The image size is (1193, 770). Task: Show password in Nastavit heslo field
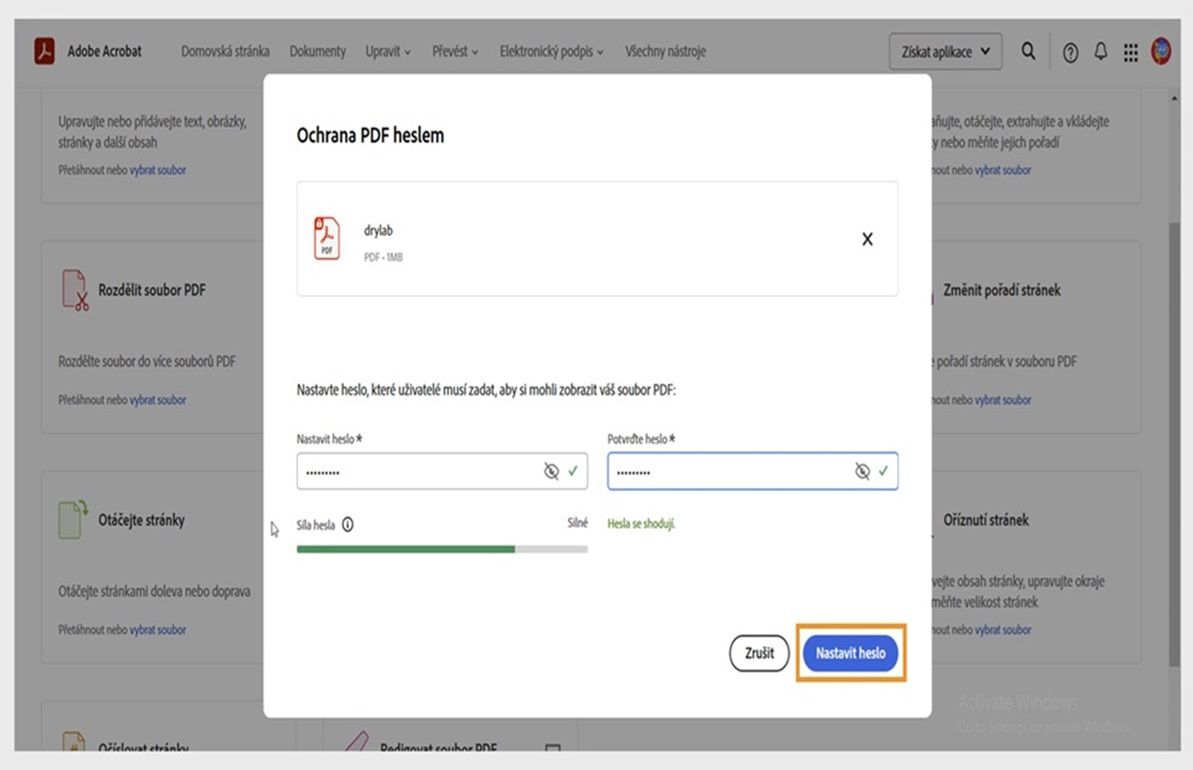[551, 472]
